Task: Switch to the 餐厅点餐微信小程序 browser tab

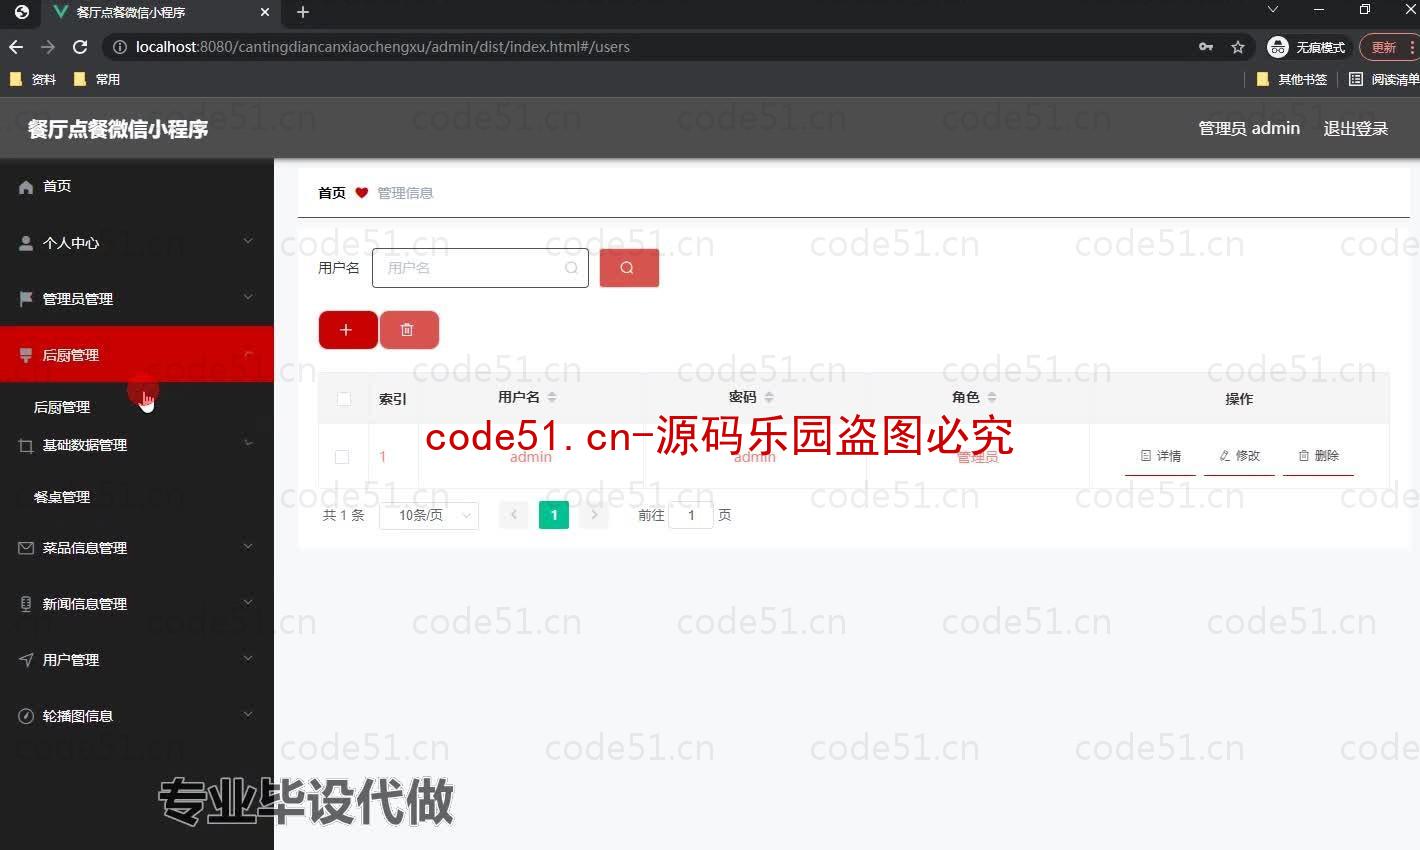Action: point(160,12)
